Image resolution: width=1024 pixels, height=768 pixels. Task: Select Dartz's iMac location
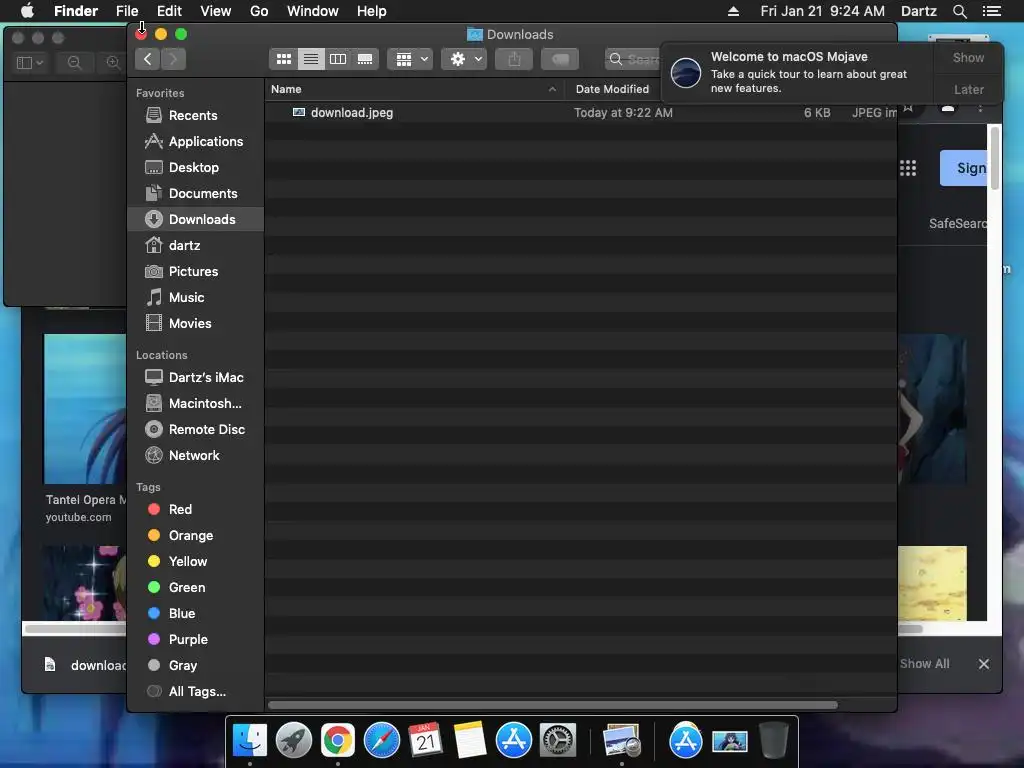click(194, 377)
